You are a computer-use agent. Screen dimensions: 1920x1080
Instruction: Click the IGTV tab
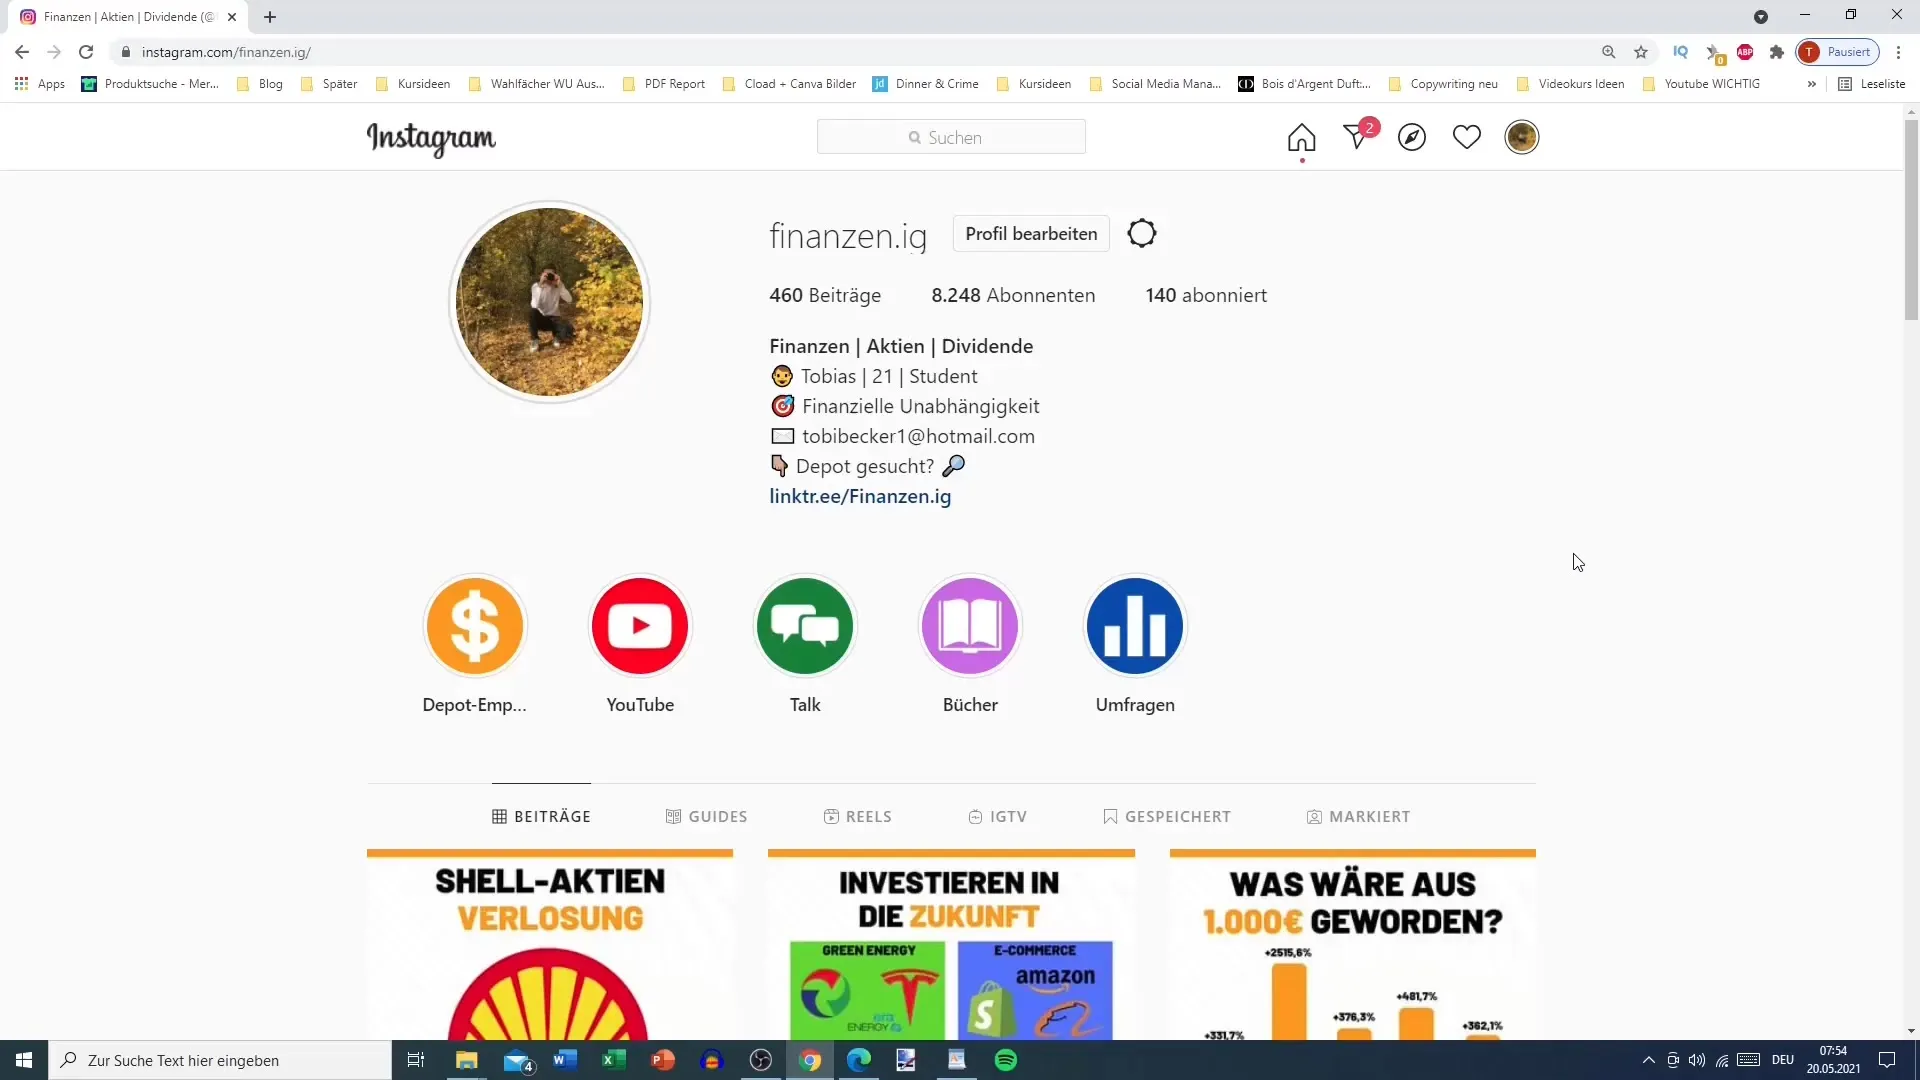click(1000, 816)
